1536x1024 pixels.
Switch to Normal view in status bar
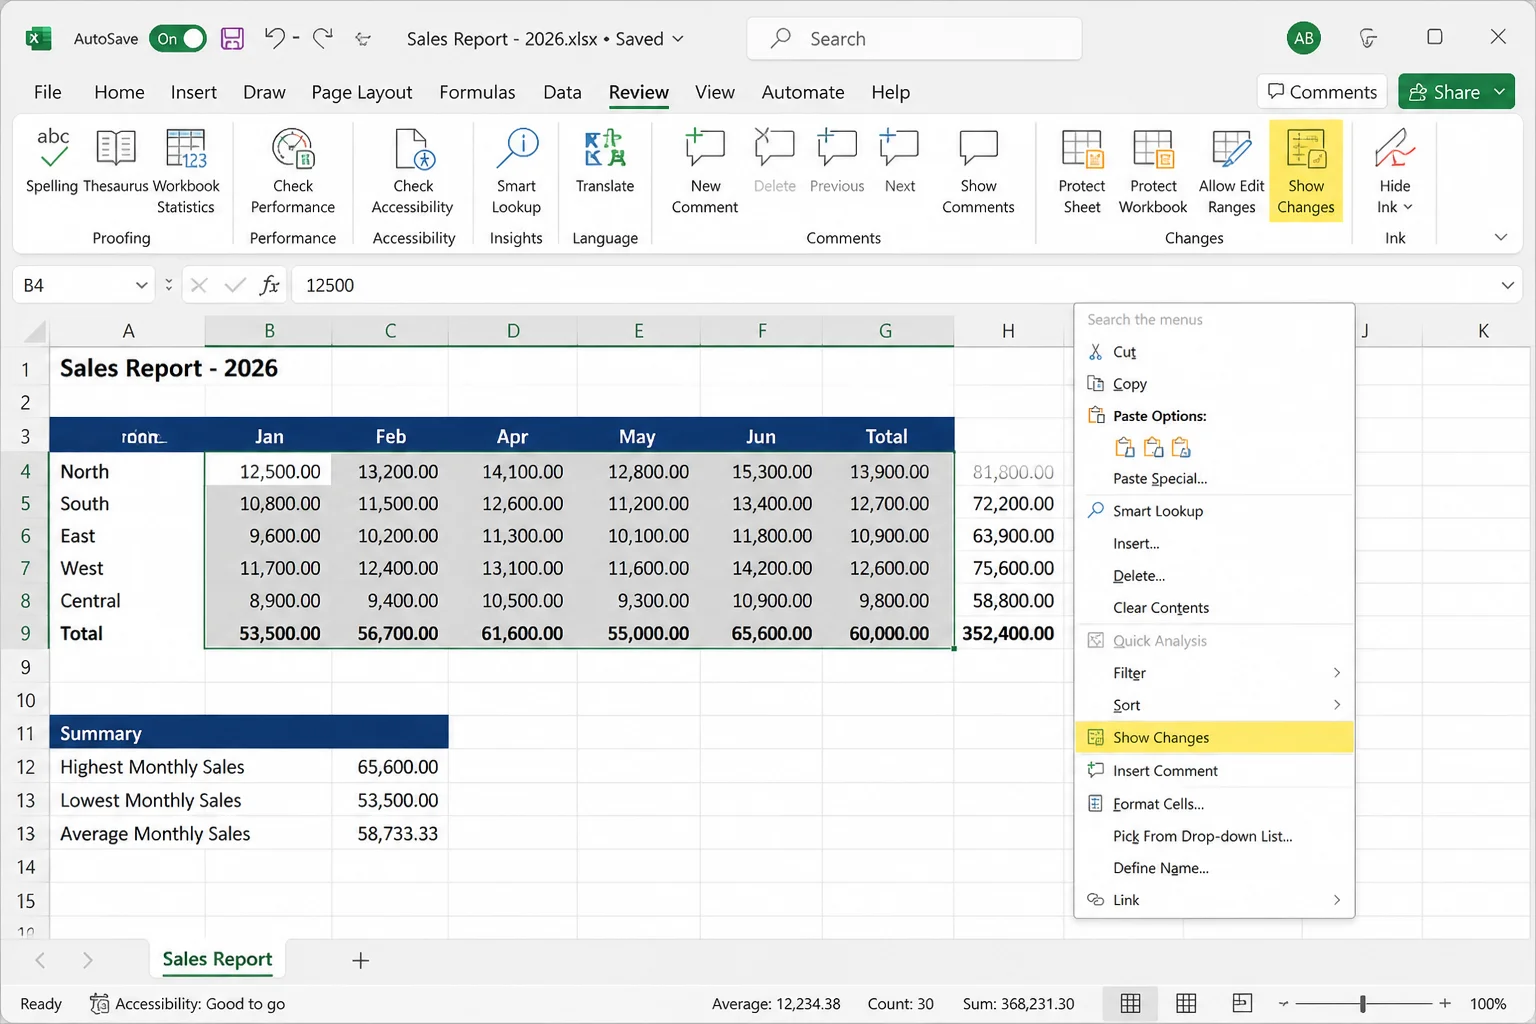click(x=1130, y=1003)
